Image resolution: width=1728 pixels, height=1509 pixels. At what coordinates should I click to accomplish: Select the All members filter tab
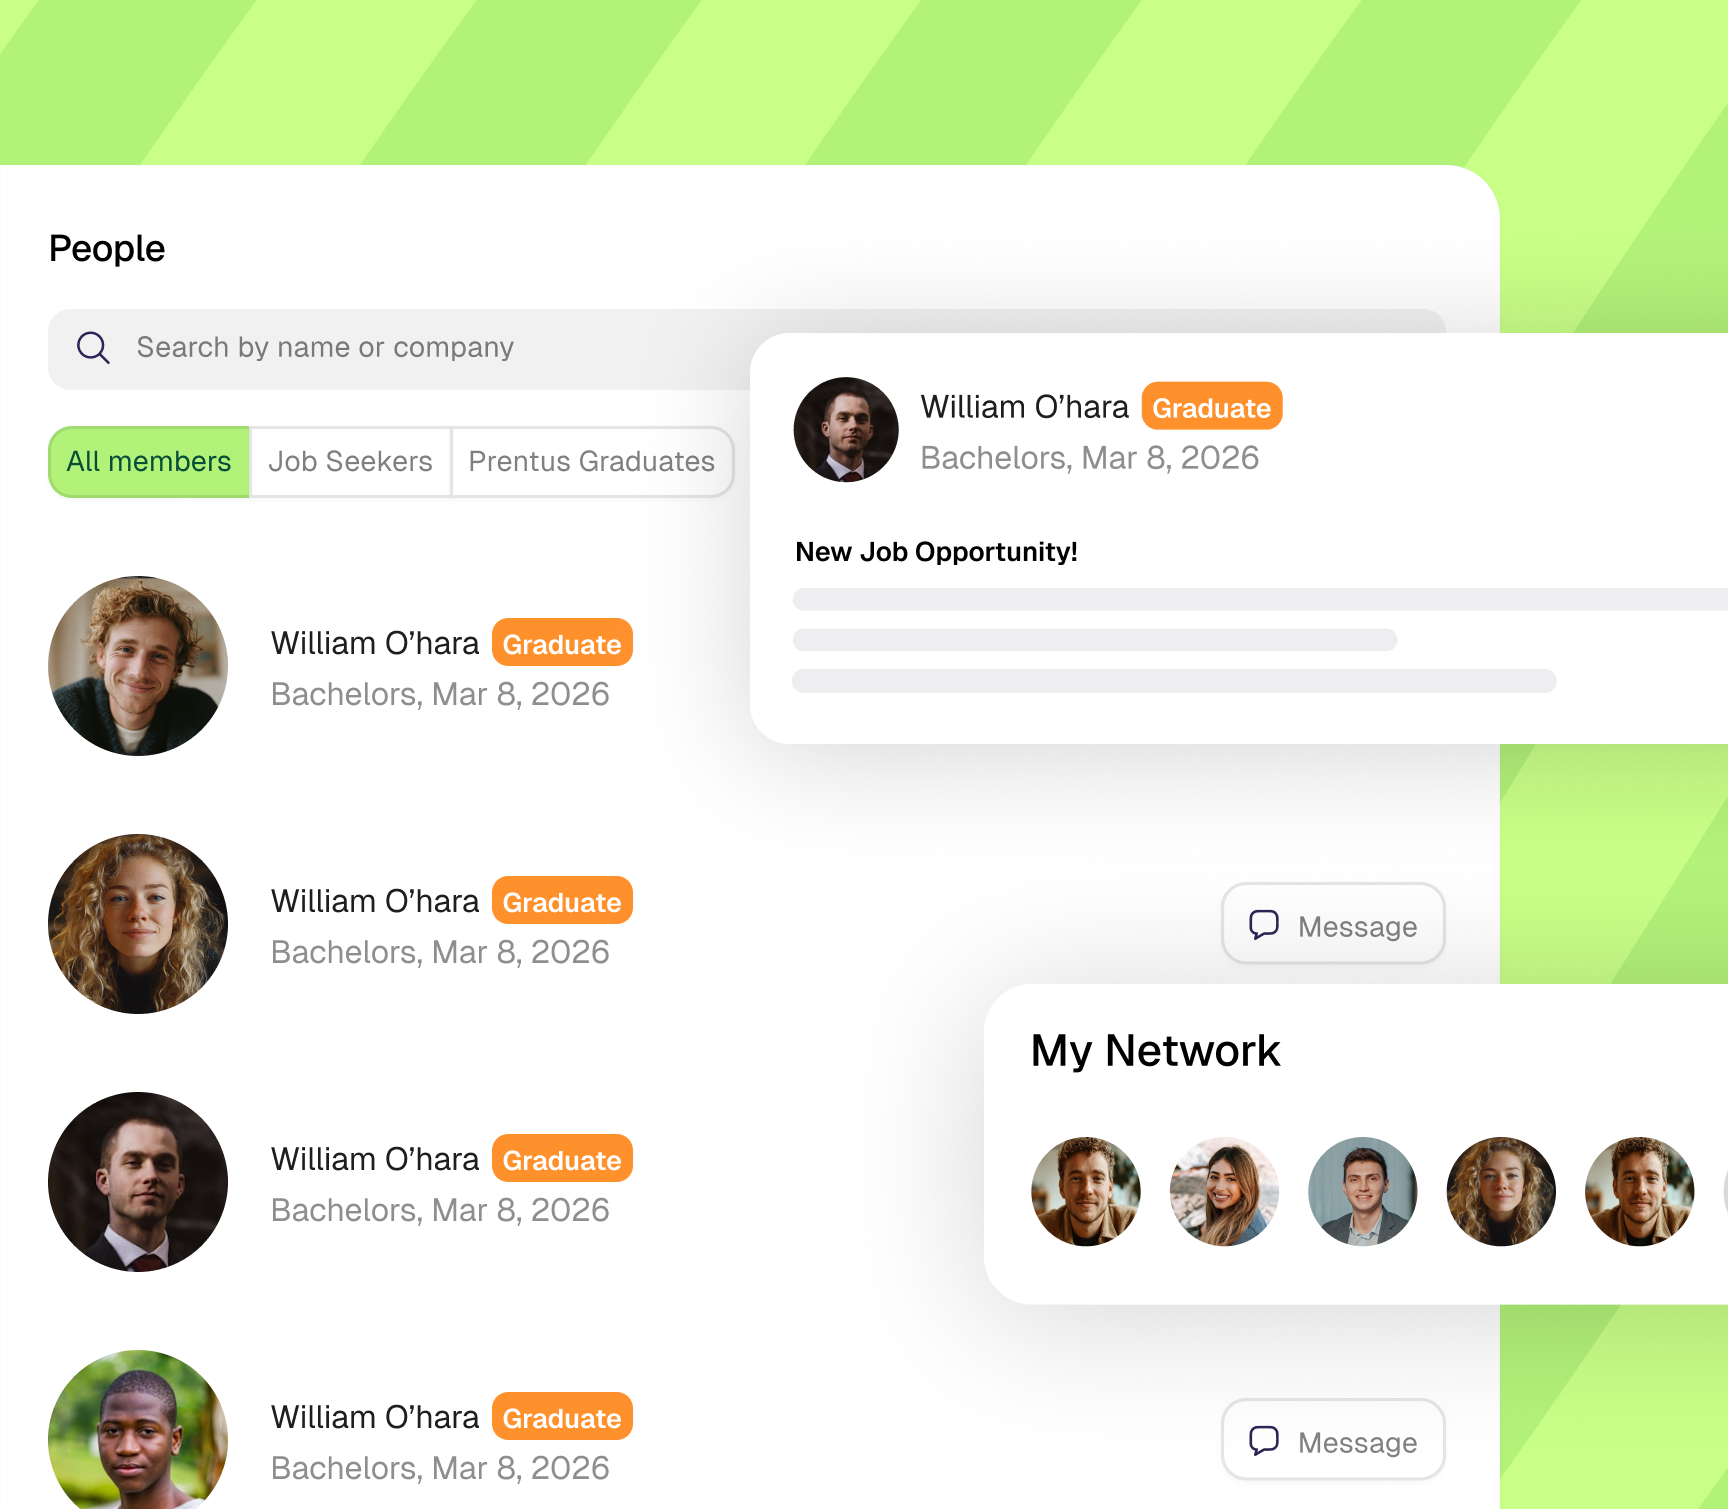click(149, 462)
